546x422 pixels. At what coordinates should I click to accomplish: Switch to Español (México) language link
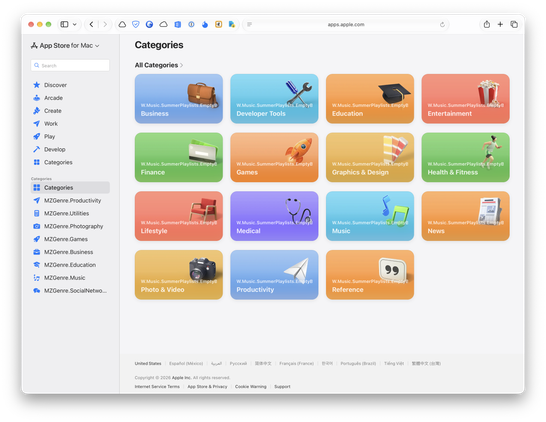tap(186, 364)
